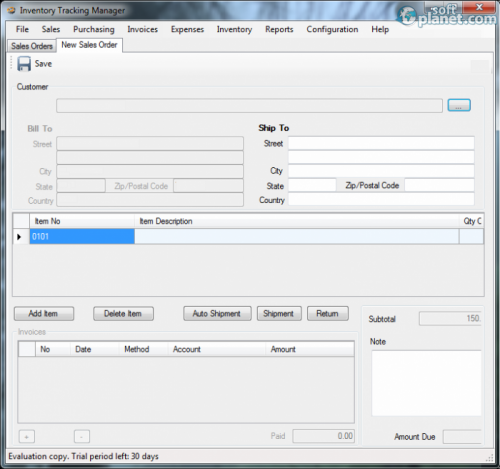The image size is (500, 469).
Task: Click the invoices Amount column header
Action: [x=310, y=349]
